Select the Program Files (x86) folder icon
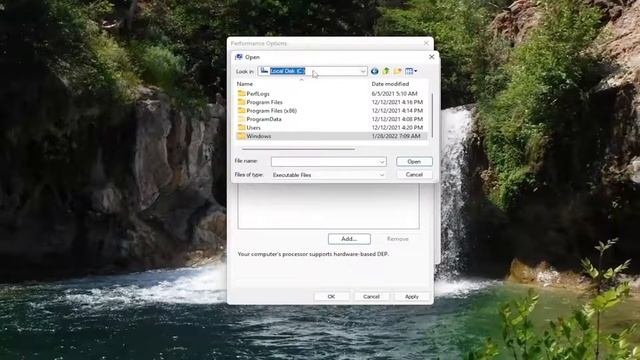Screen dimensions: 640x360 pyautogui.click(x=241, y=111)
